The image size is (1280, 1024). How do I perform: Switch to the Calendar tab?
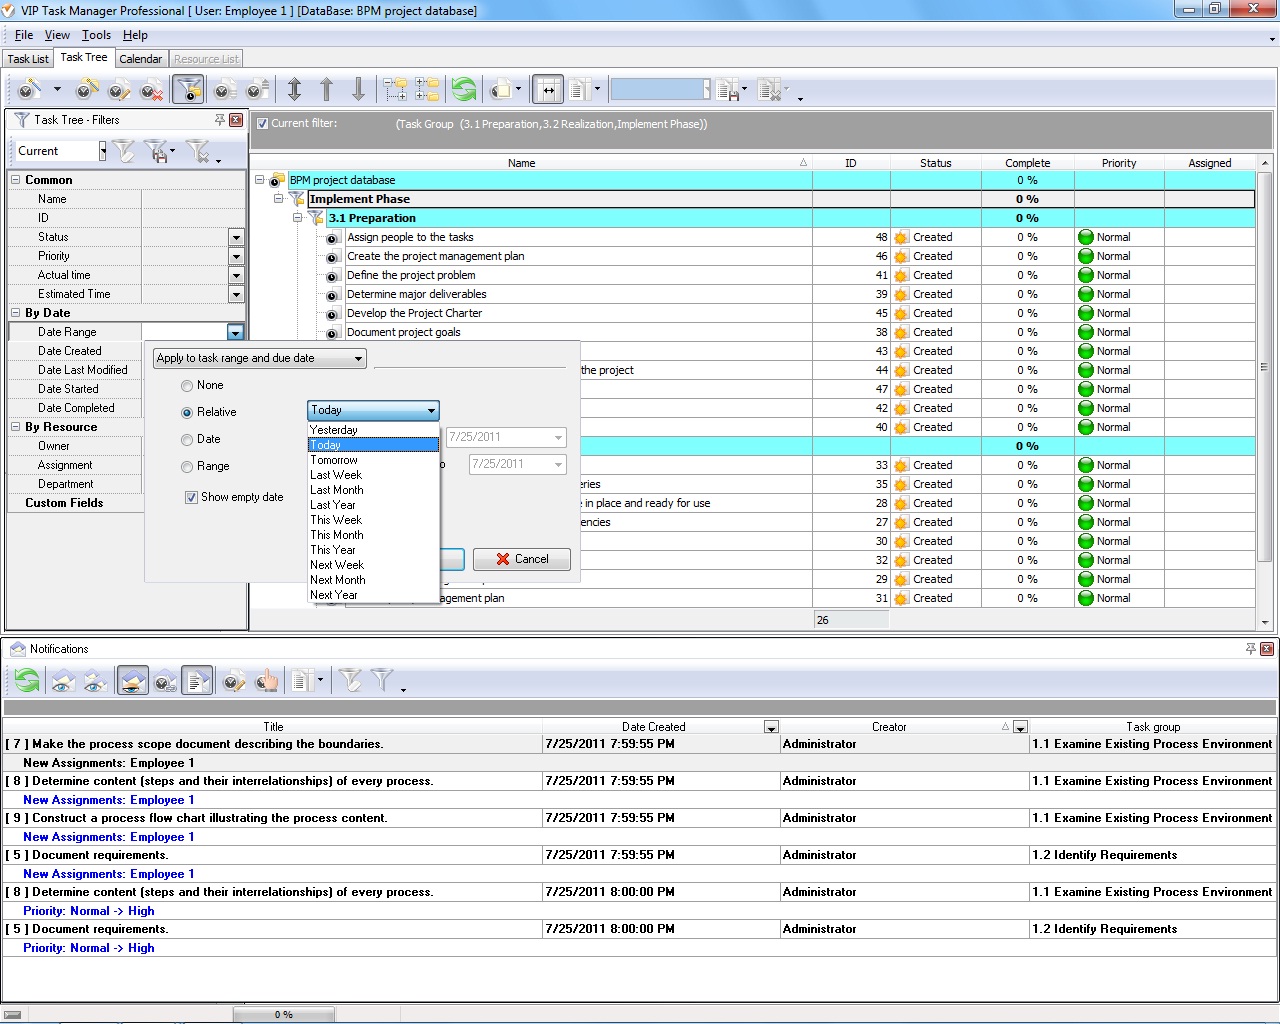[x=140, y=59]
